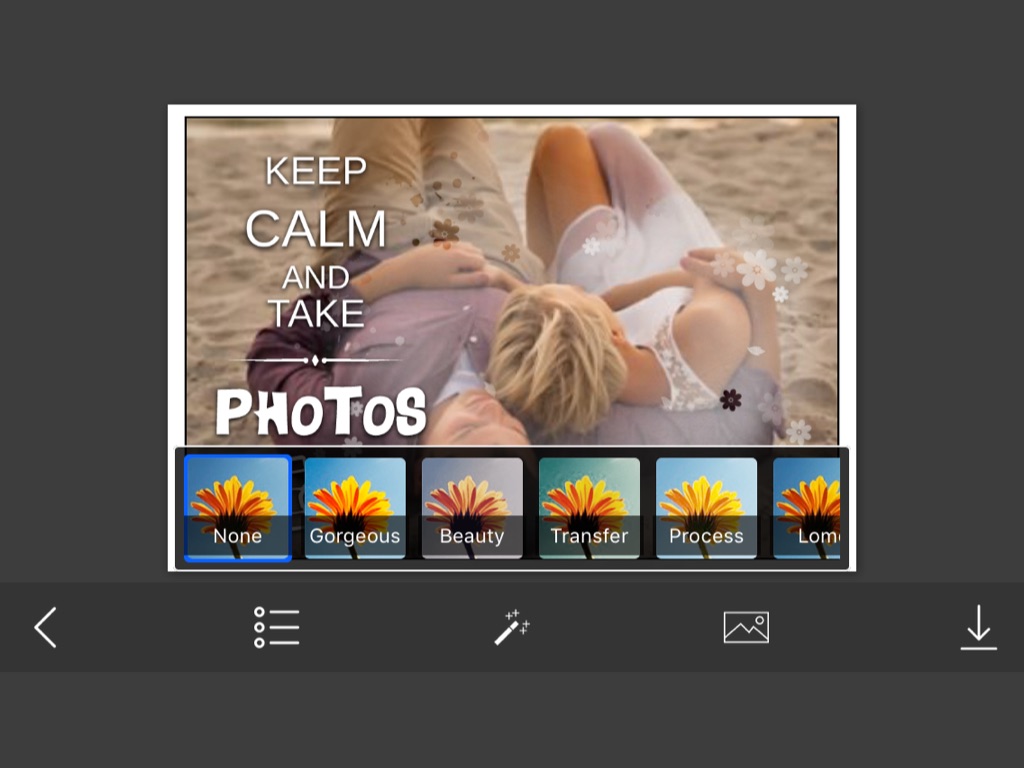
Task: Open the bulleted list menu icon
Action: coord(276,628)
